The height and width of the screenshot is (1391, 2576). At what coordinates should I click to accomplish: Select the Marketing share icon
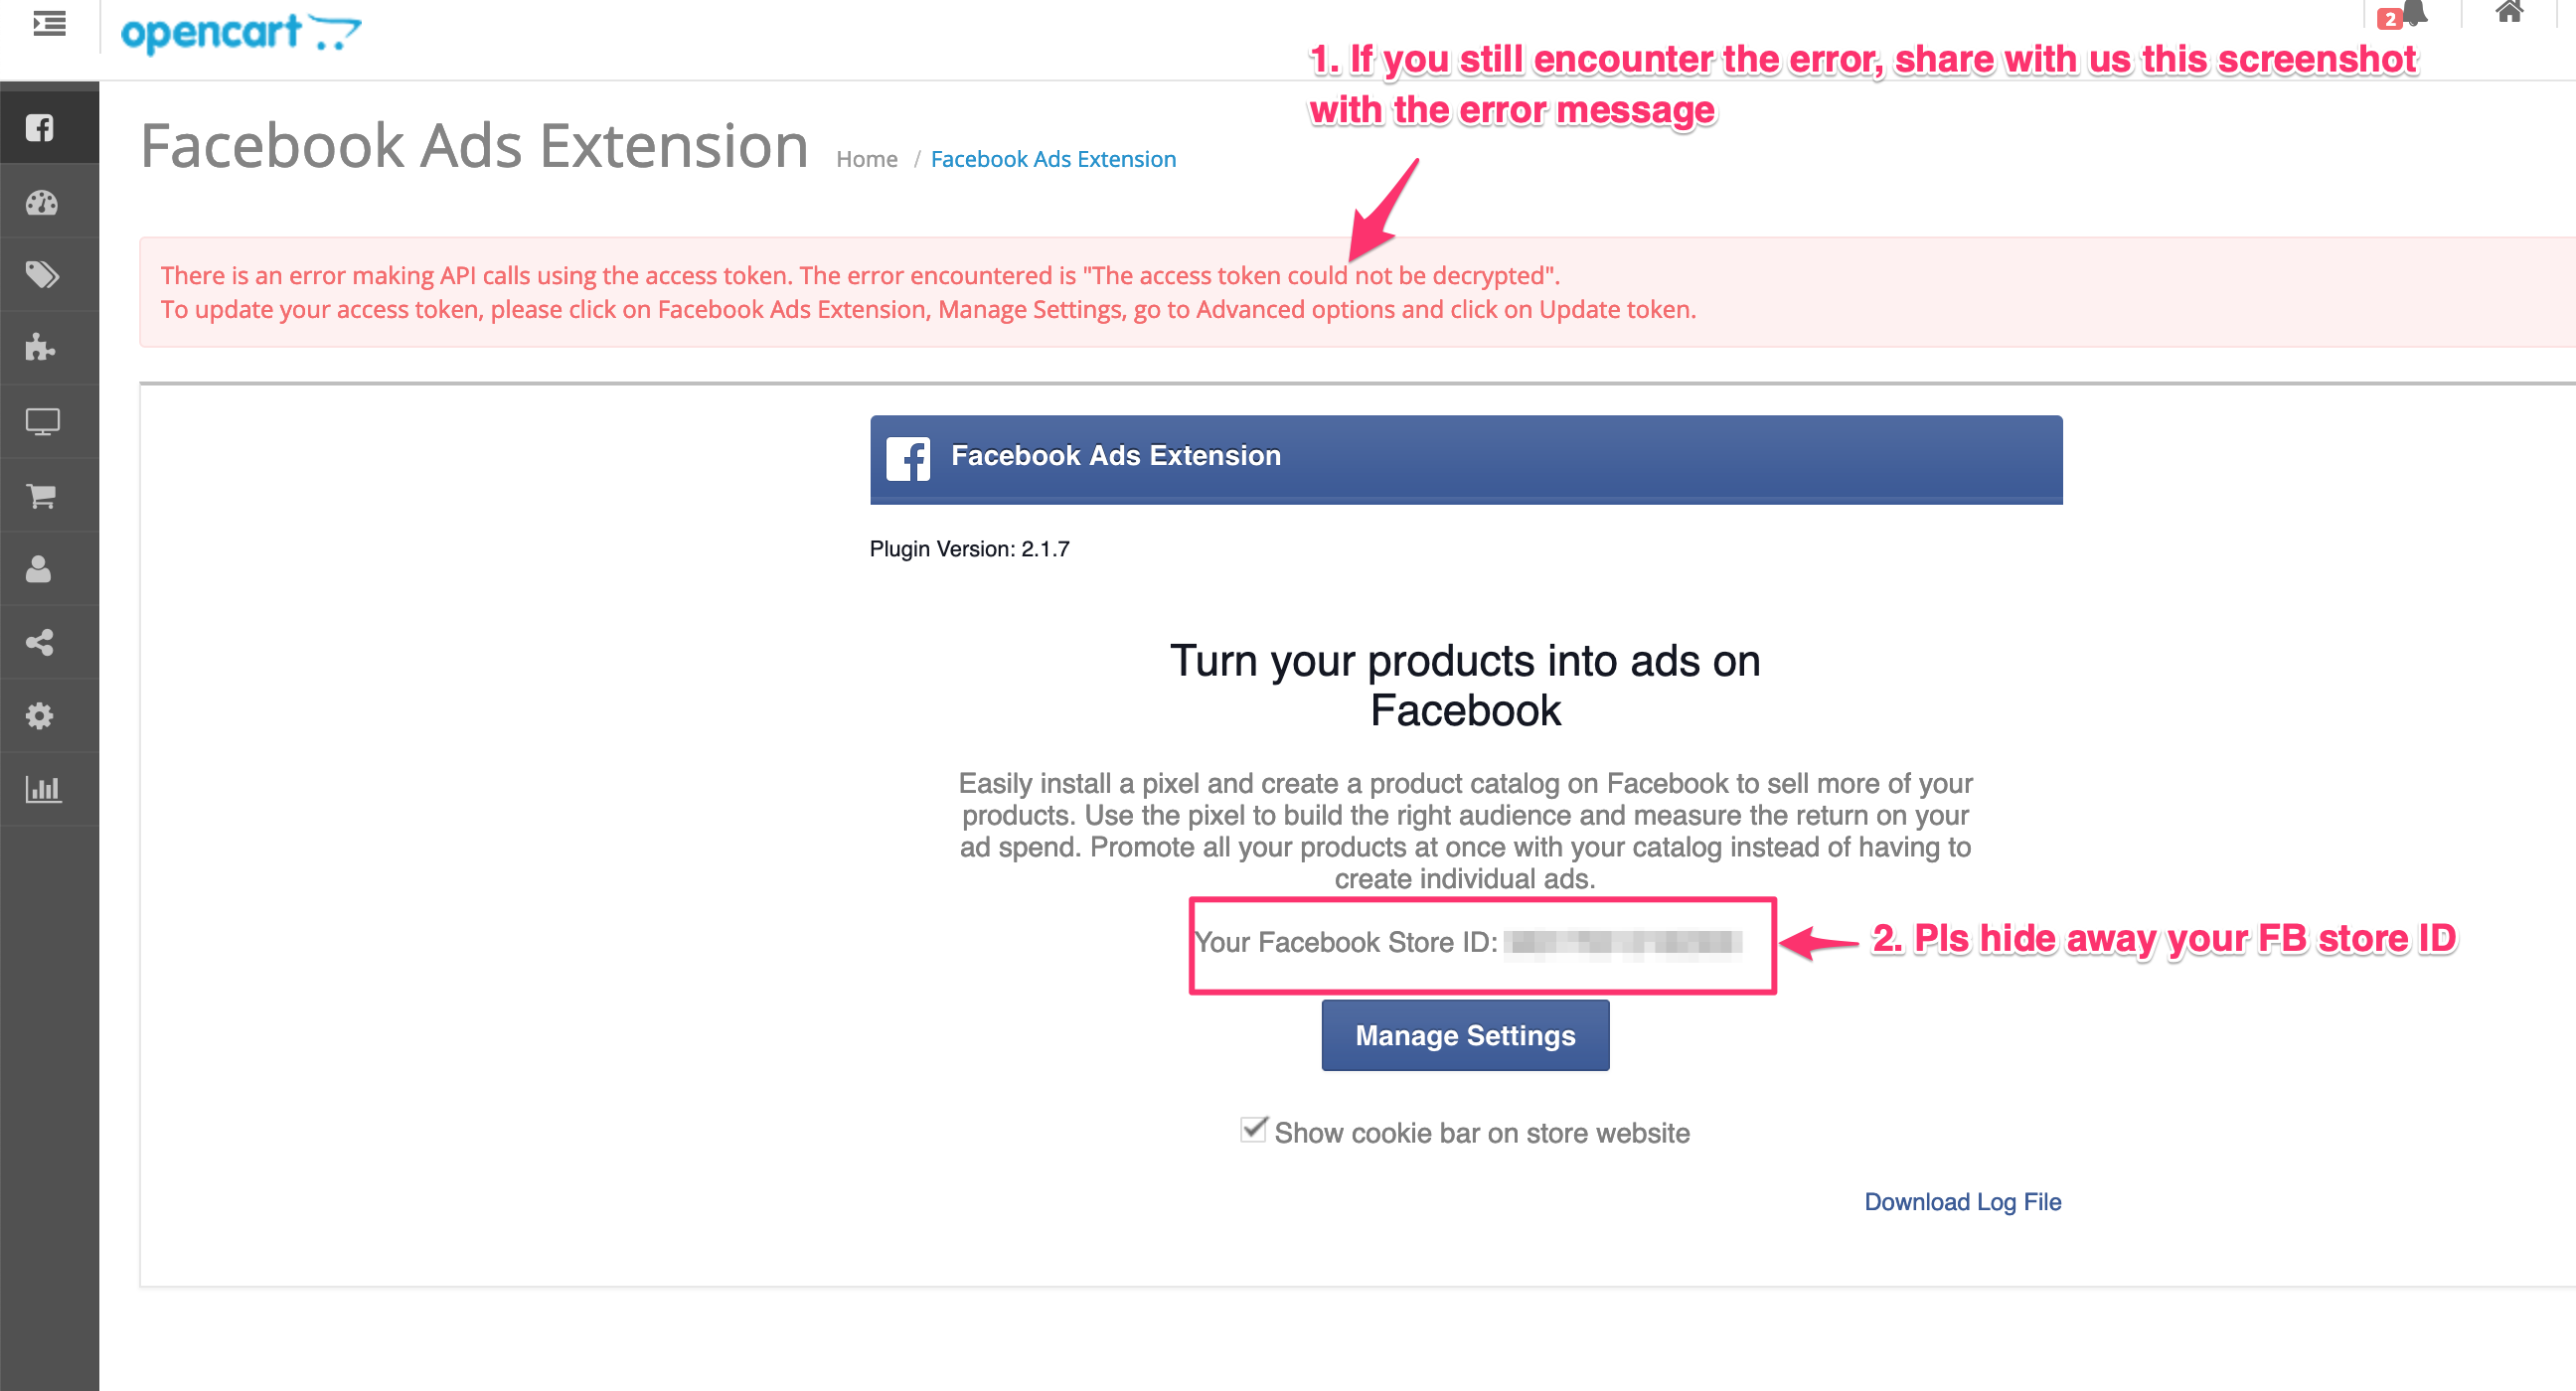(40, 641)
